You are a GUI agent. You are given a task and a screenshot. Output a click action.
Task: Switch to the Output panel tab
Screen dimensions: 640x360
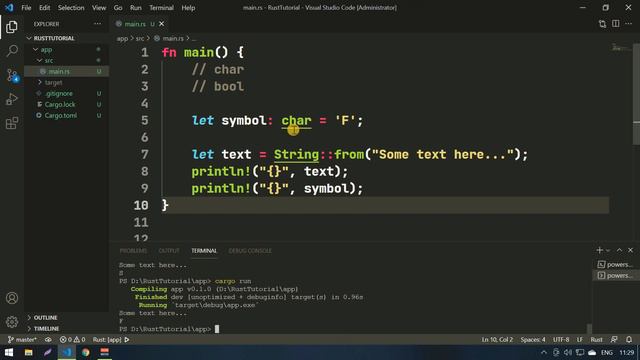pos(169,251)
